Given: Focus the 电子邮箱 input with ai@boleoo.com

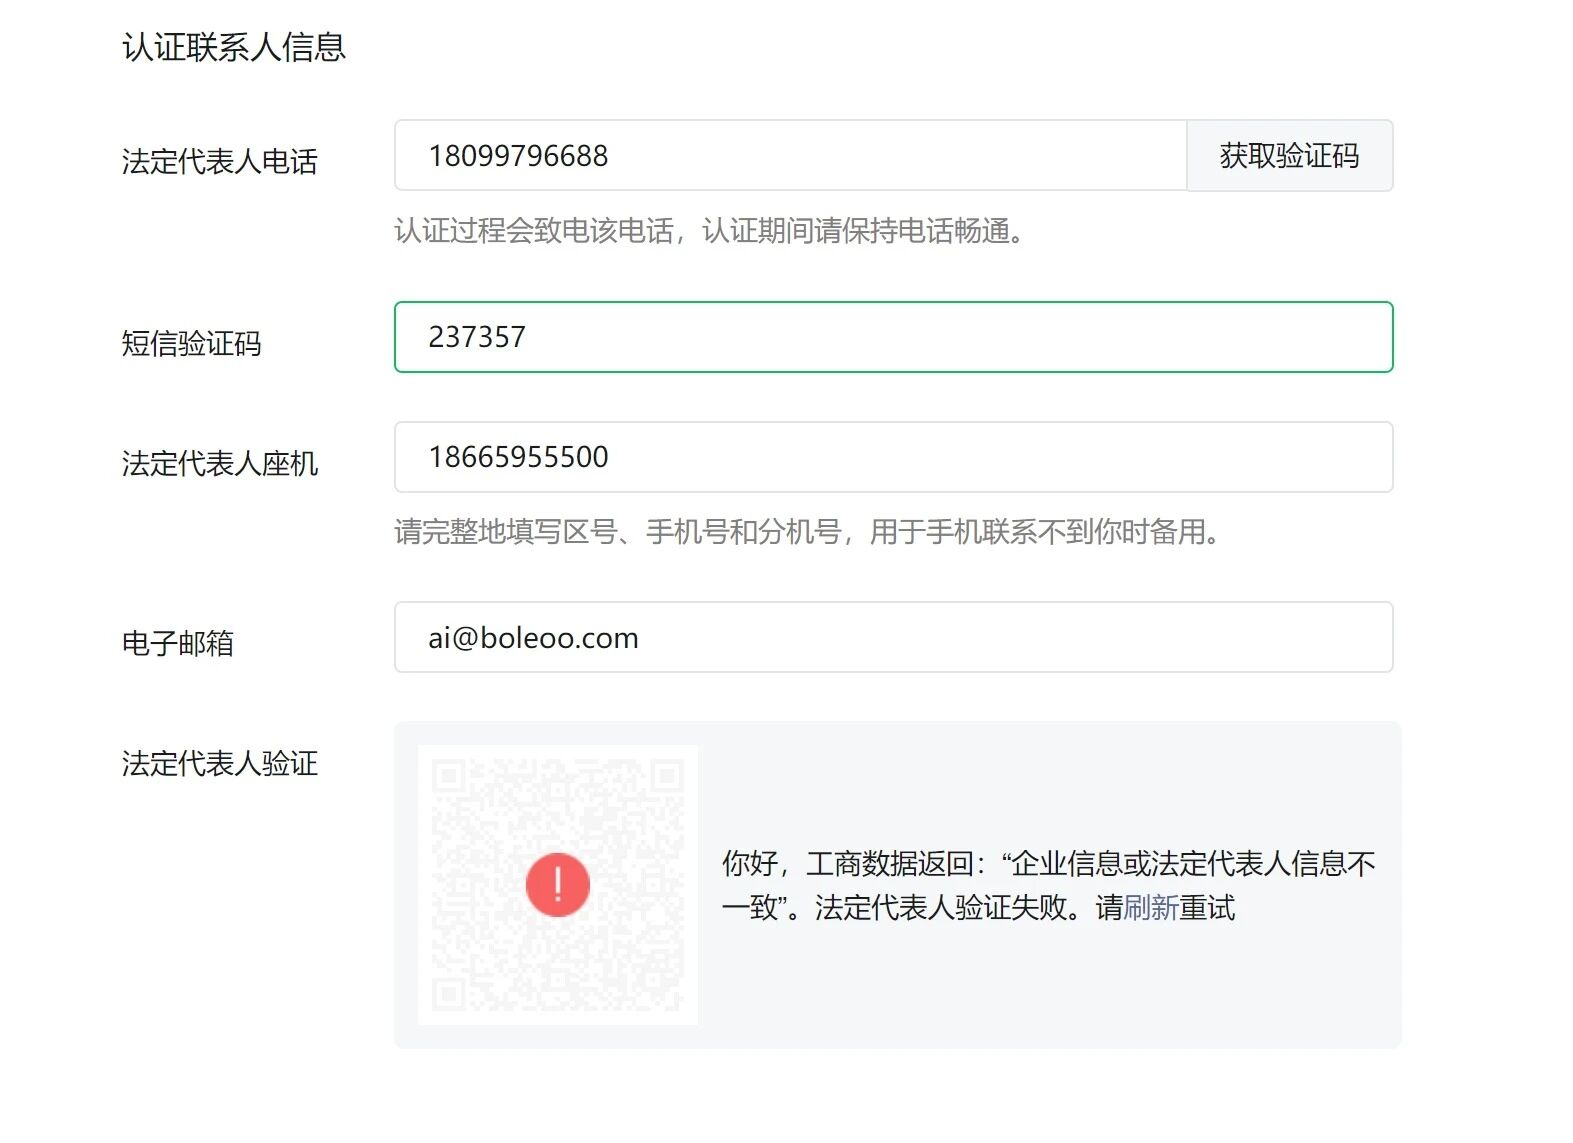Looking at the screenshot, I should pyautogui.click(x=894, y=637).
